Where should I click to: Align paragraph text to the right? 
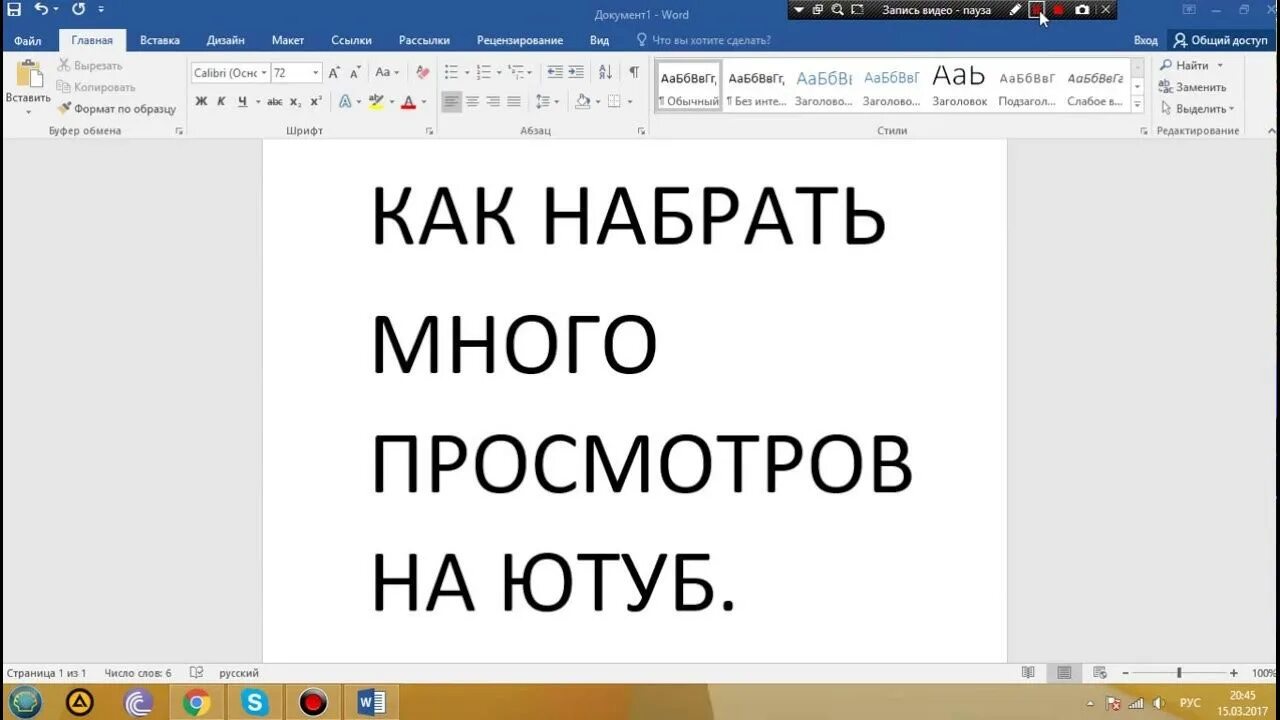click(493, 101)
